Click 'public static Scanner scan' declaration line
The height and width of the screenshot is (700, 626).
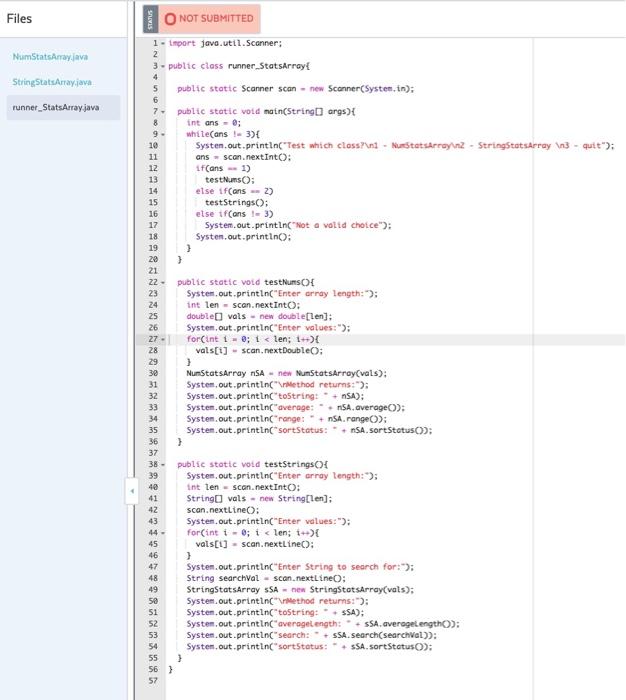coord(296,89)
